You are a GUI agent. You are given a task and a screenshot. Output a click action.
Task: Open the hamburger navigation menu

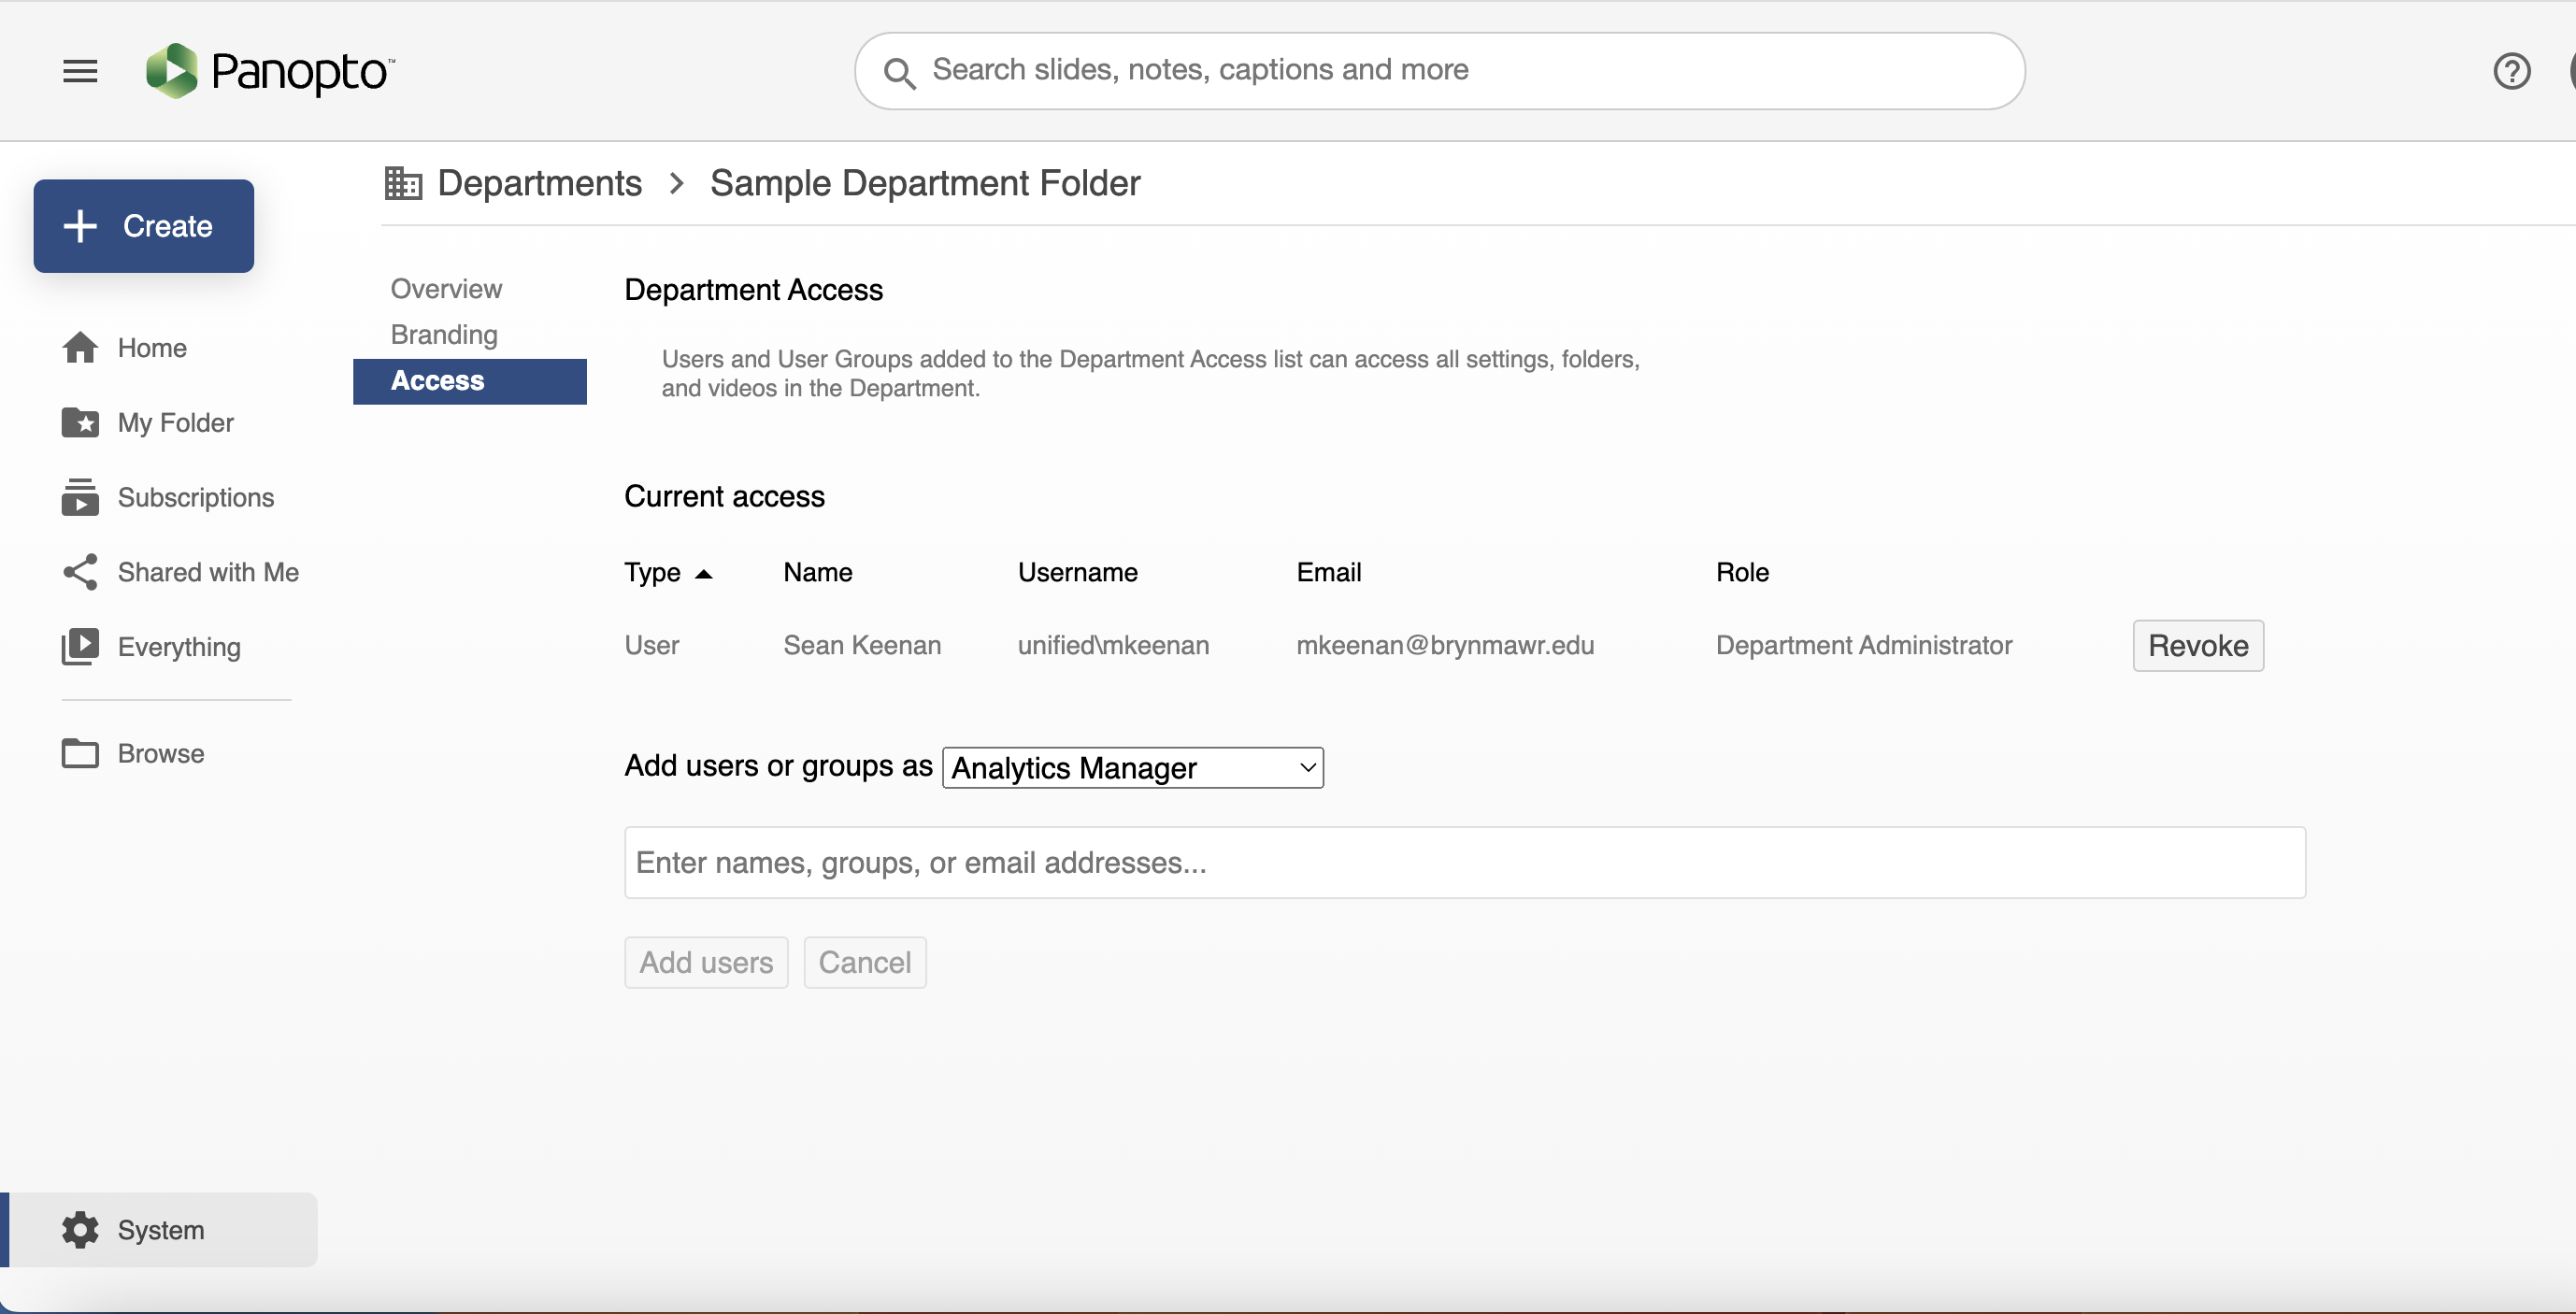point(80,71)
